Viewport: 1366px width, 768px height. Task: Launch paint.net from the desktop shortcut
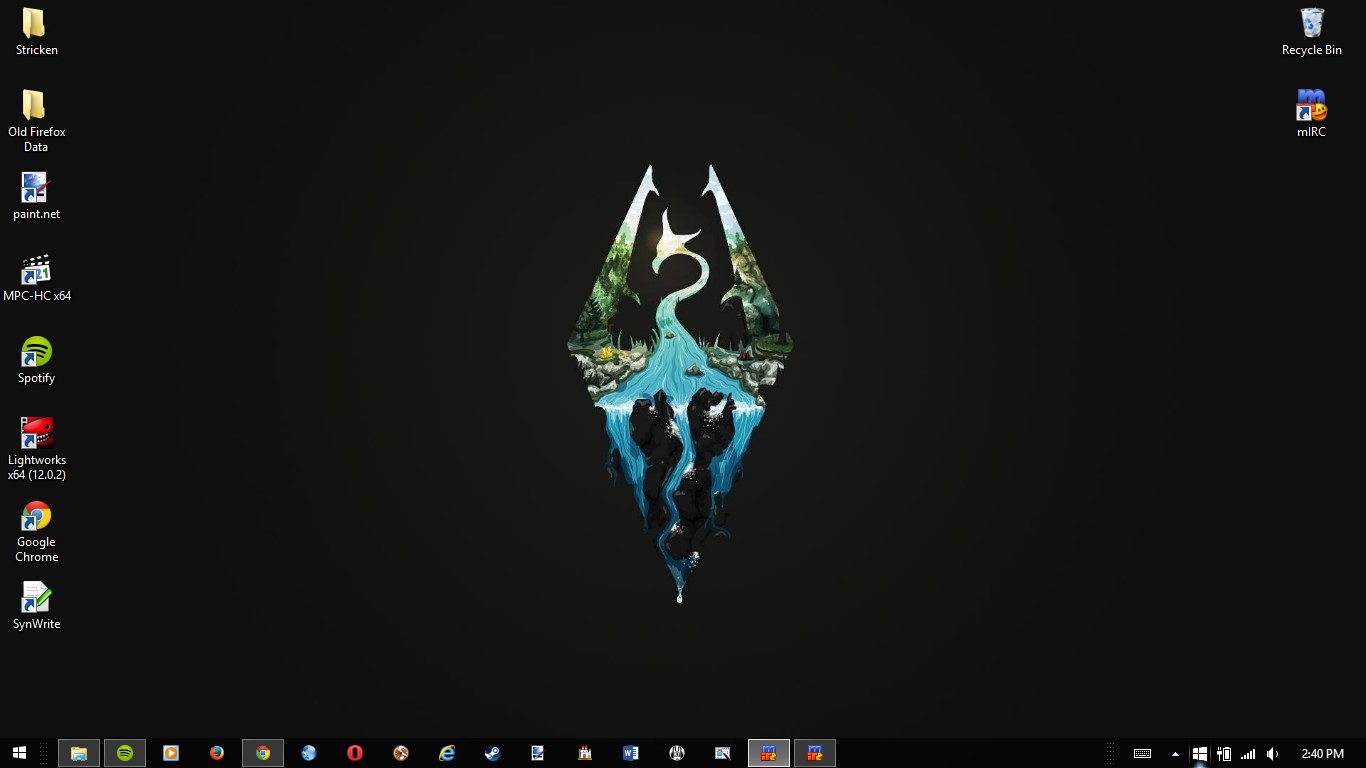tap(36, 196)
